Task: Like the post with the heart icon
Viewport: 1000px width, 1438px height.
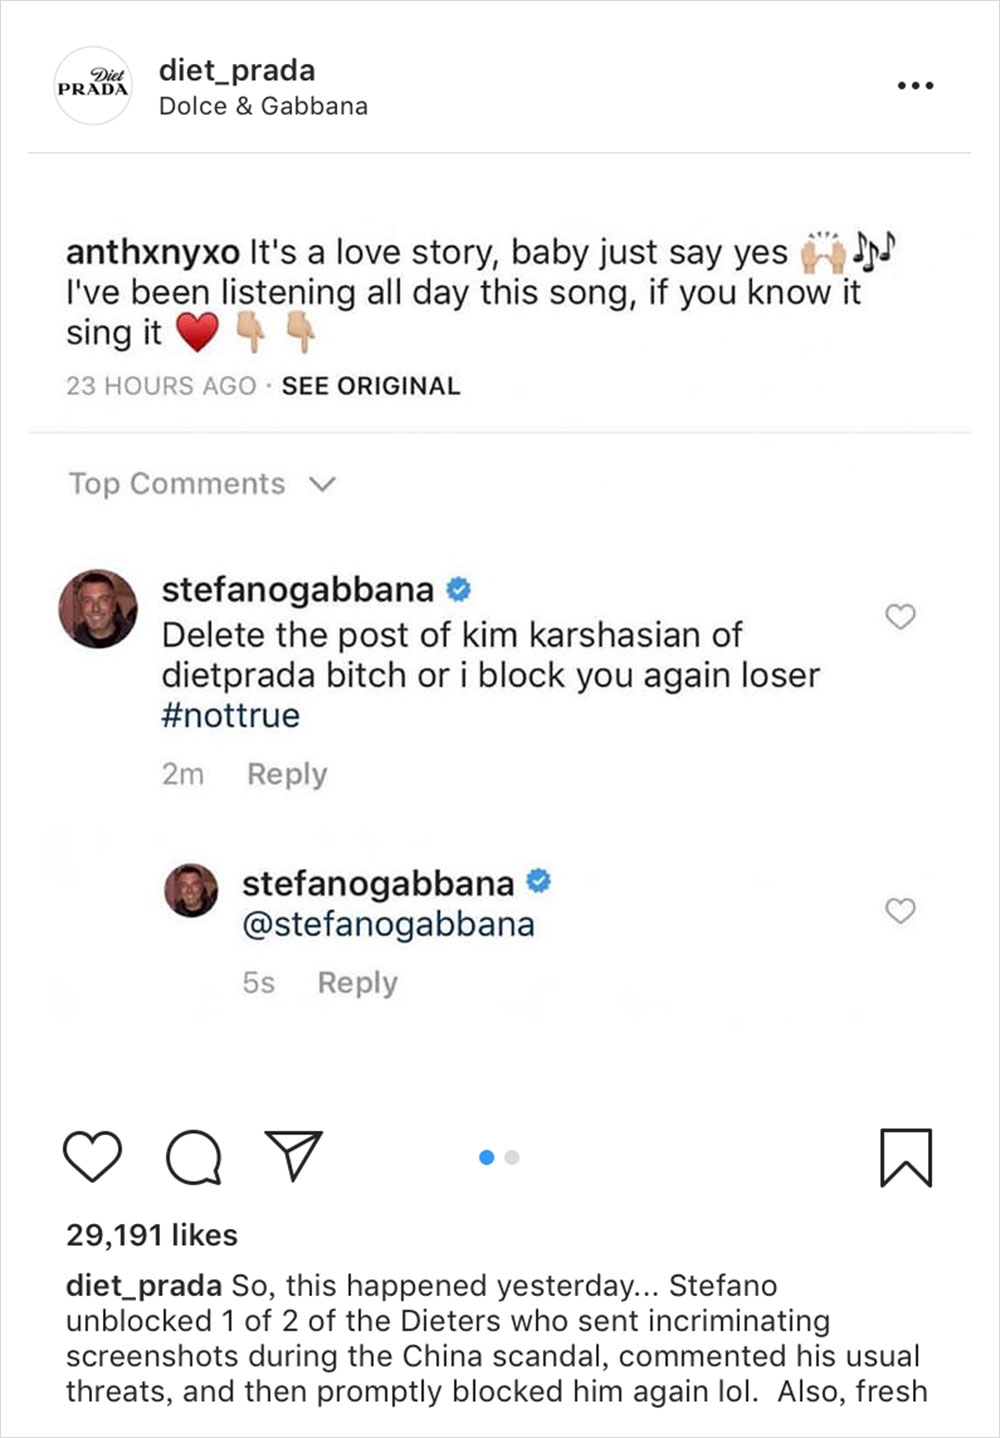Action: tap(92, 1157)
